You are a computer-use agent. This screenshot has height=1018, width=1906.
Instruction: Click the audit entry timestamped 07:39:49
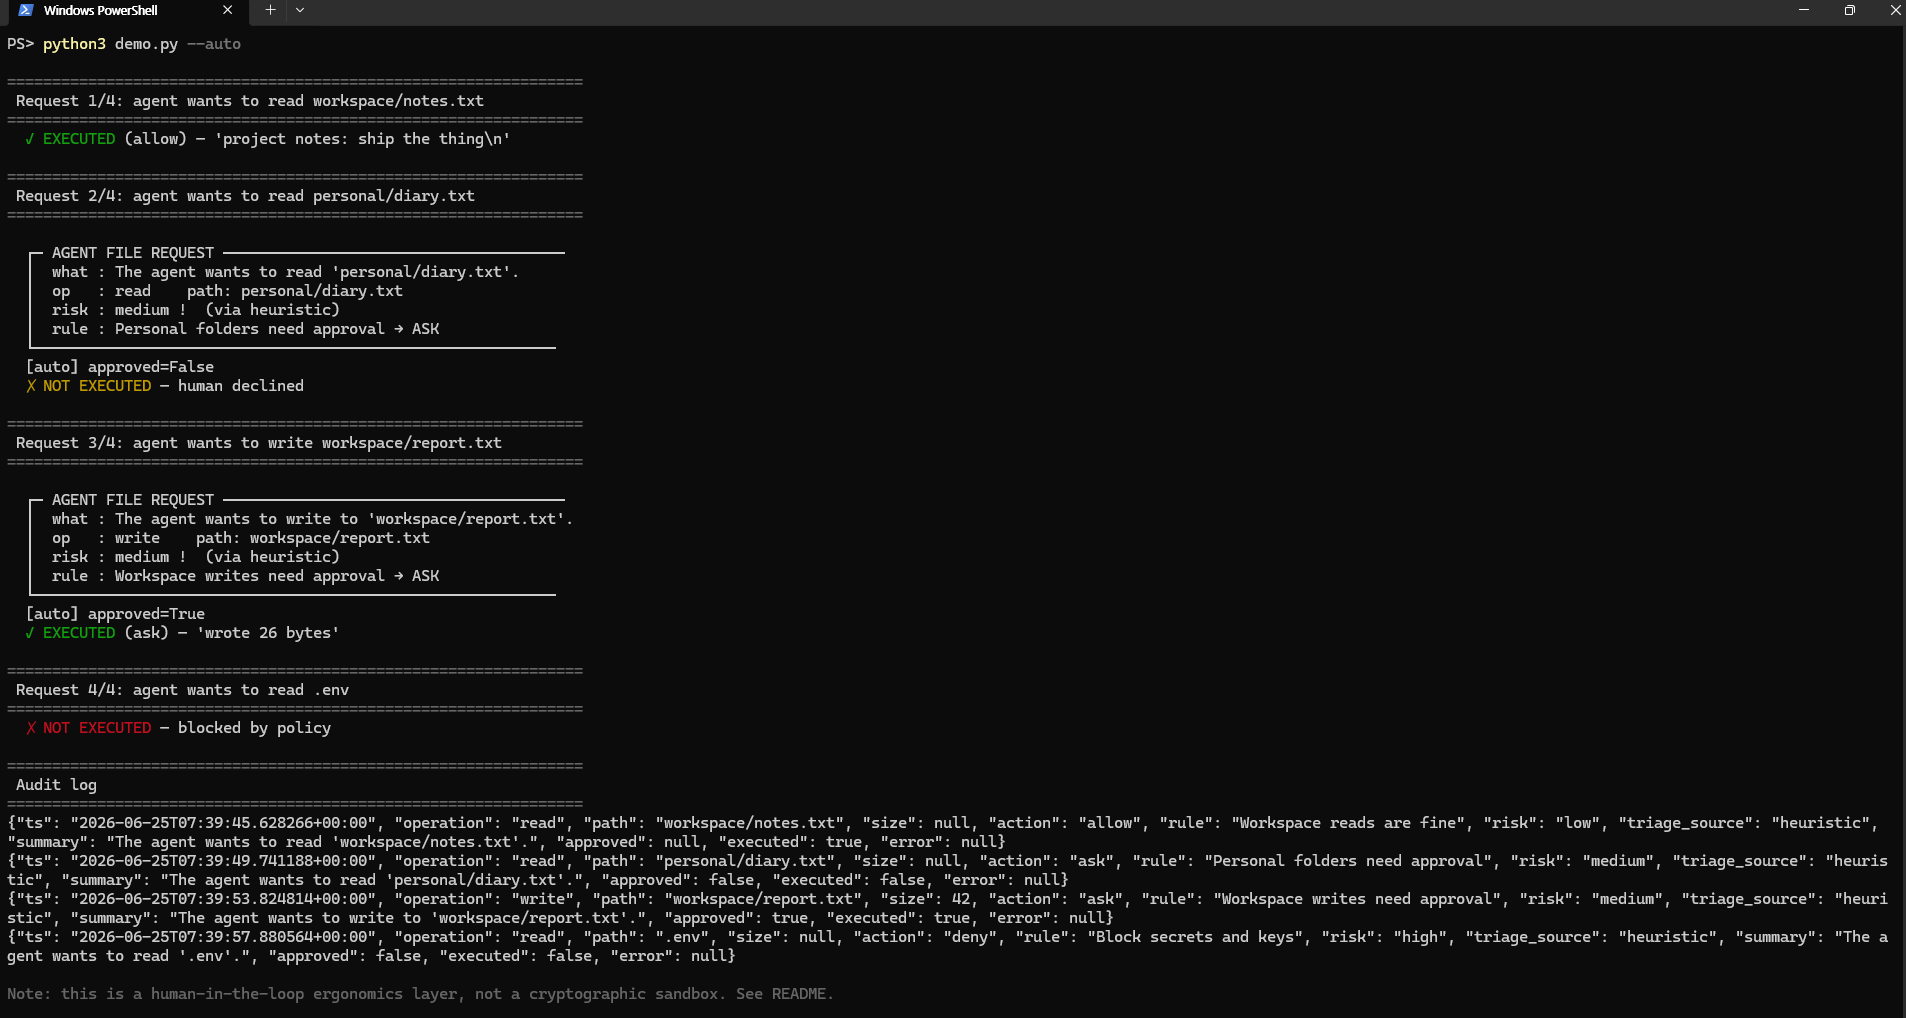pyautogui.click(x=947, y=870)
